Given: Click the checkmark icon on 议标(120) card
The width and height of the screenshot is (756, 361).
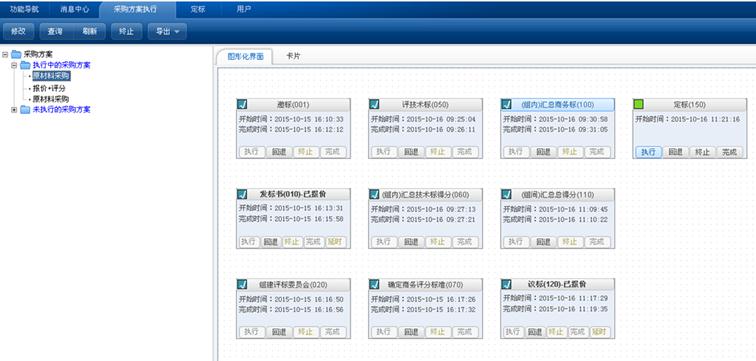Looking at the screenshot, I should (x=507, y=284).
